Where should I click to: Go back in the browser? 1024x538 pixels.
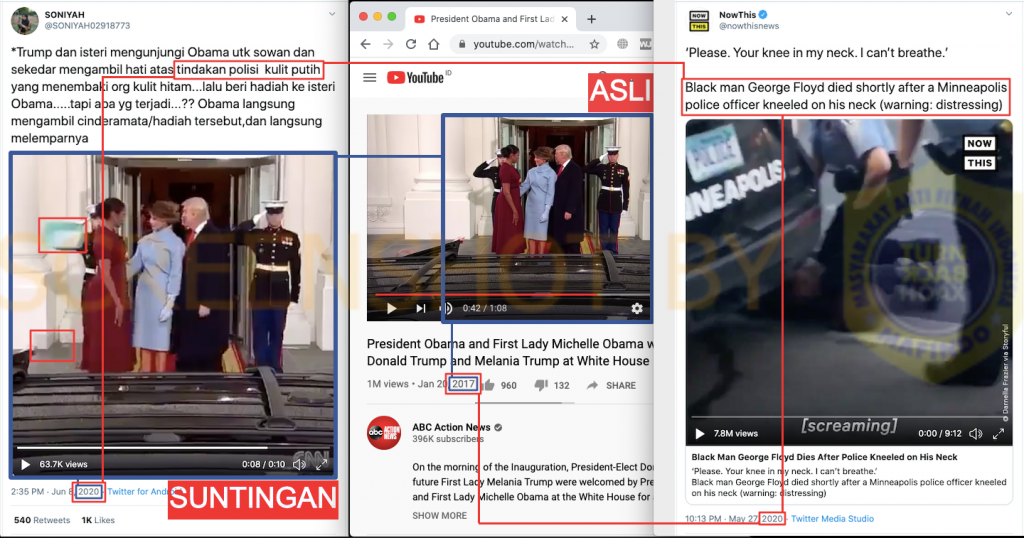[365, 44]
